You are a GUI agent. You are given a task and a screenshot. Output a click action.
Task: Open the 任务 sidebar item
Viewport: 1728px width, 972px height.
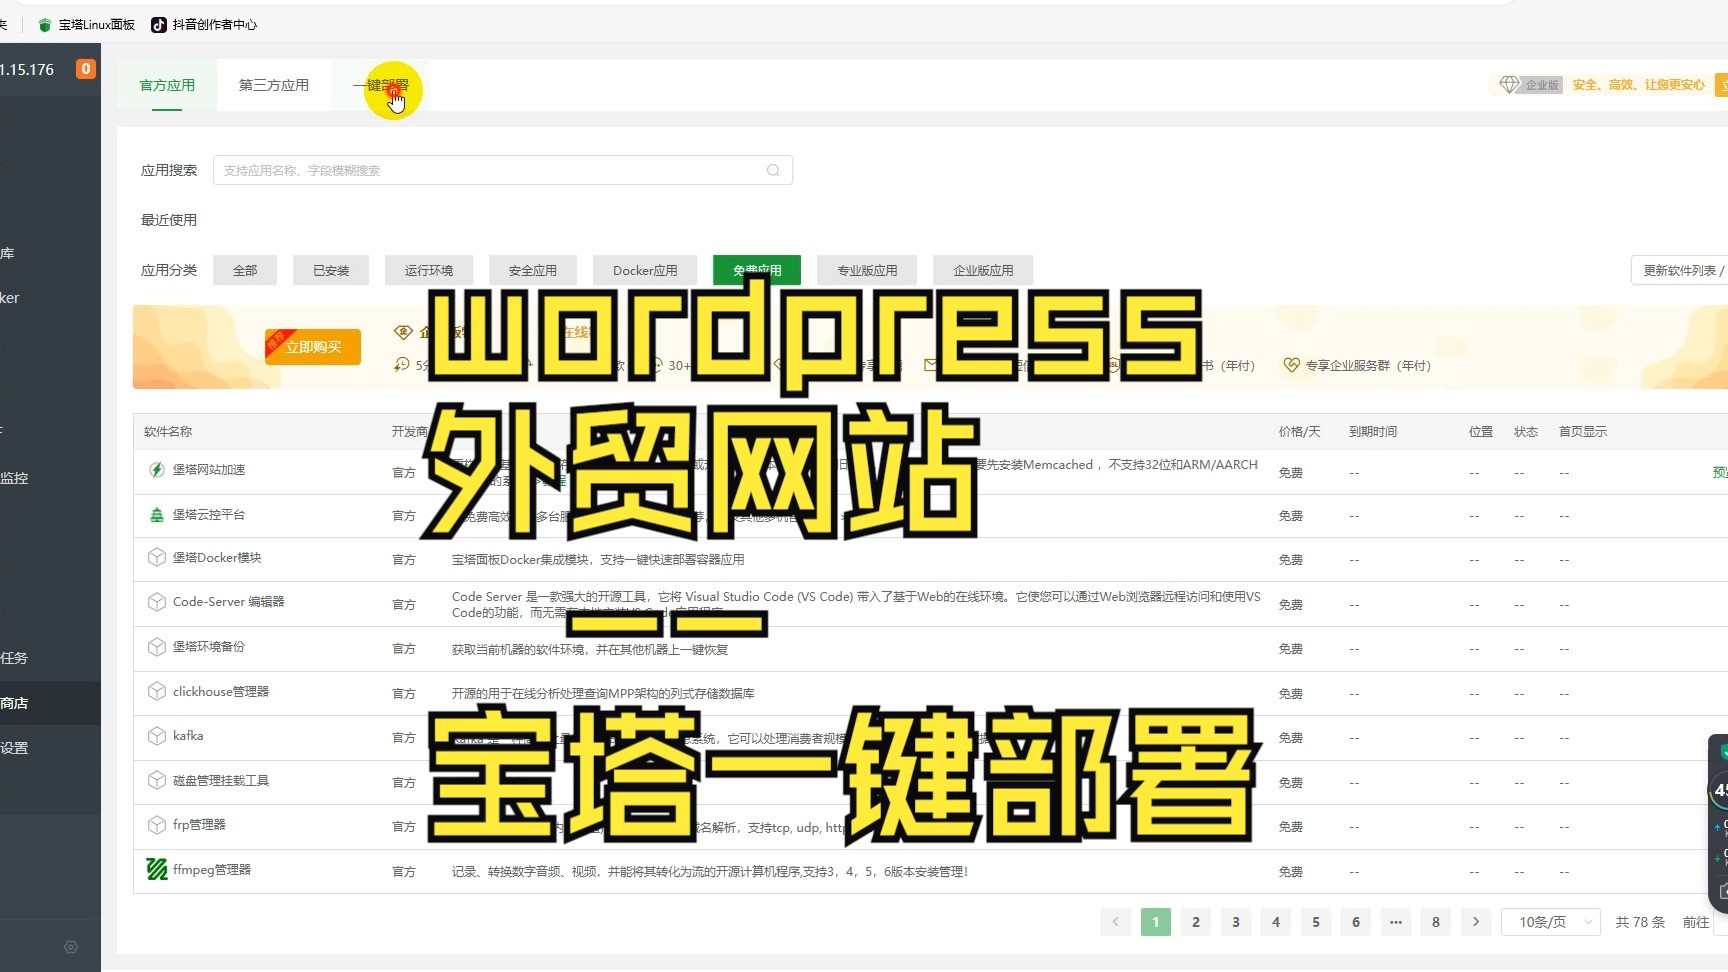14,658
